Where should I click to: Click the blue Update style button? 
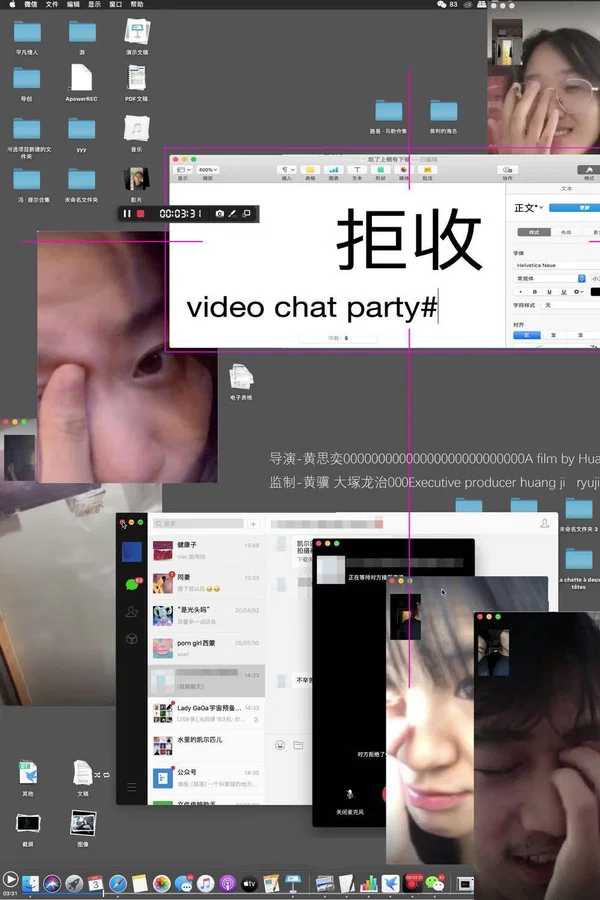click(x=575, y=208)
